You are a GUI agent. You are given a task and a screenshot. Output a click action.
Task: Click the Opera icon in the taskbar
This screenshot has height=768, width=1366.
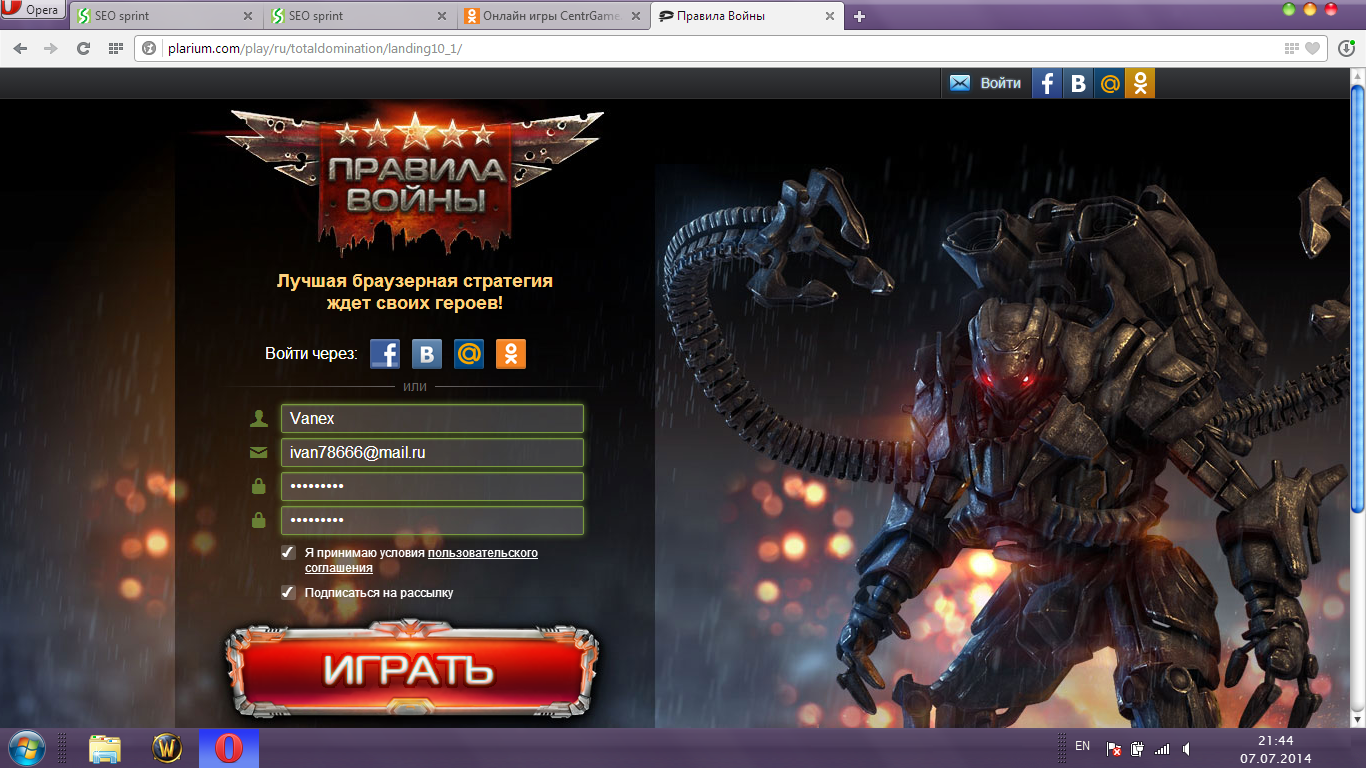click(x=229, y=748)
